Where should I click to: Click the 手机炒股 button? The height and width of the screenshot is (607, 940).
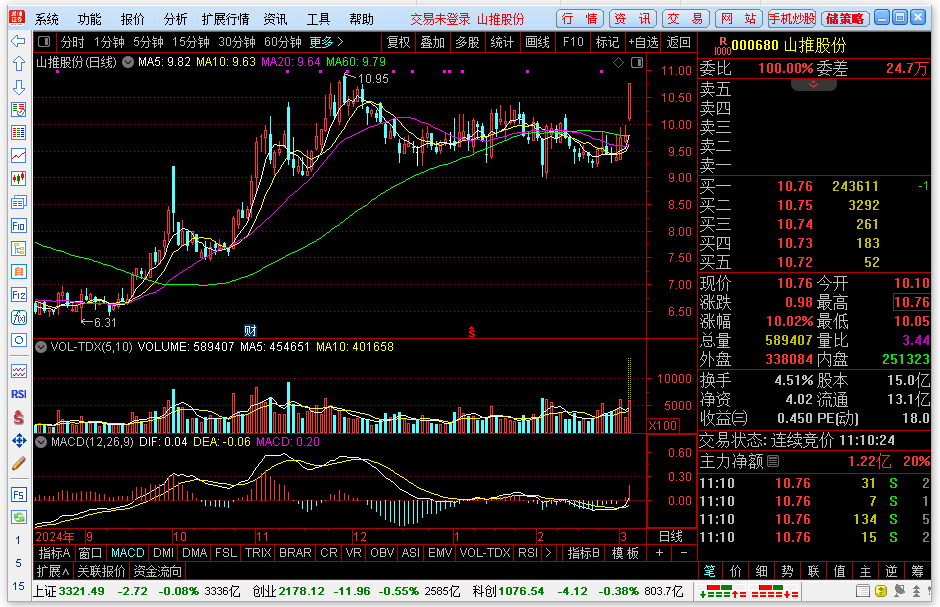click(x=792, y=19)
